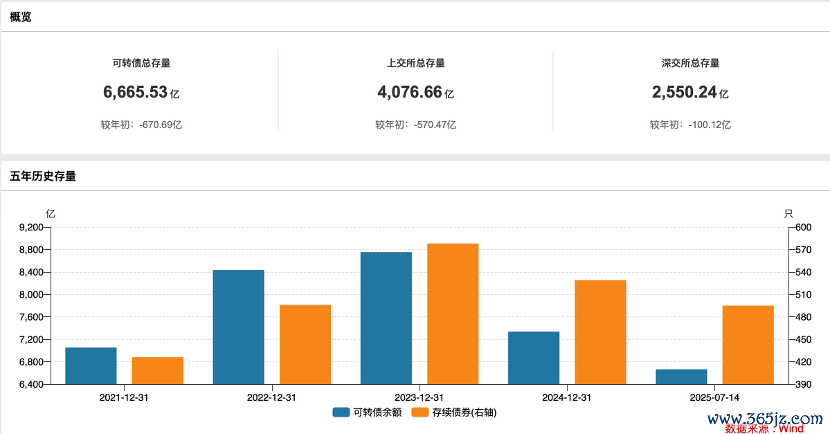830x434 pixels.
Task: Click the 540 right axis tick
Action: coord(804,273)
